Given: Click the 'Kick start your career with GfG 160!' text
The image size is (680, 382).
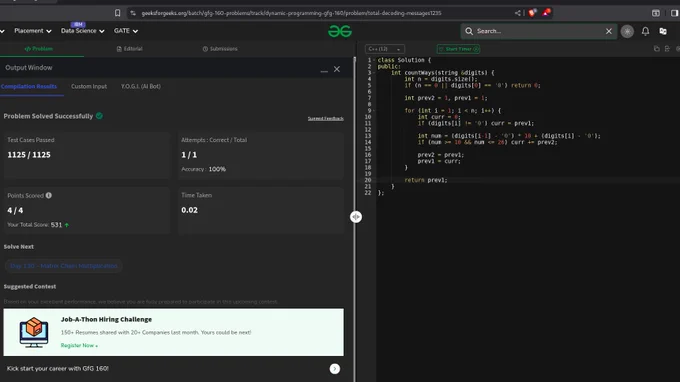Looking at the screenshot, I should [58, 369].
